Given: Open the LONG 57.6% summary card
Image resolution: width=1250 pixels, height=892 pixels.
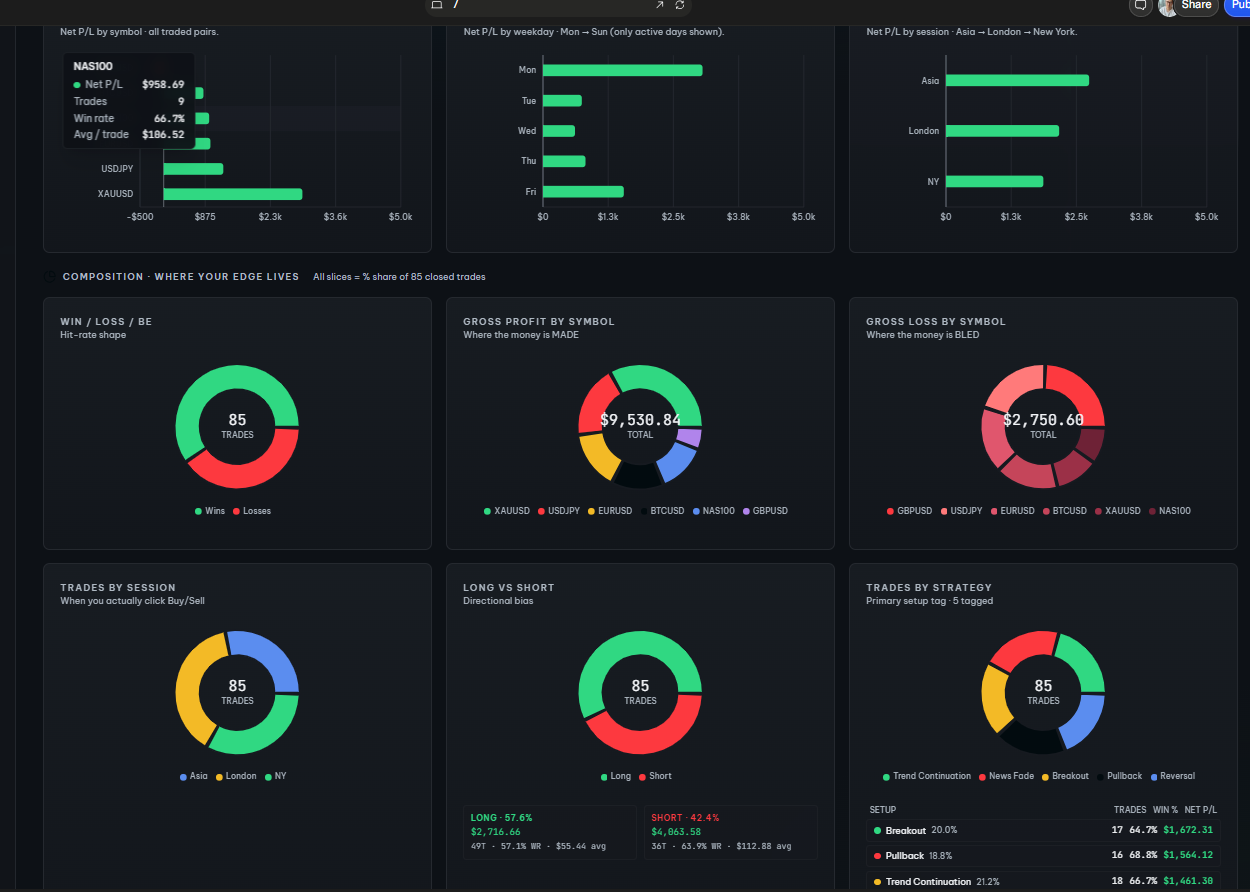Looking at the screenshot, I should [549, 832].
